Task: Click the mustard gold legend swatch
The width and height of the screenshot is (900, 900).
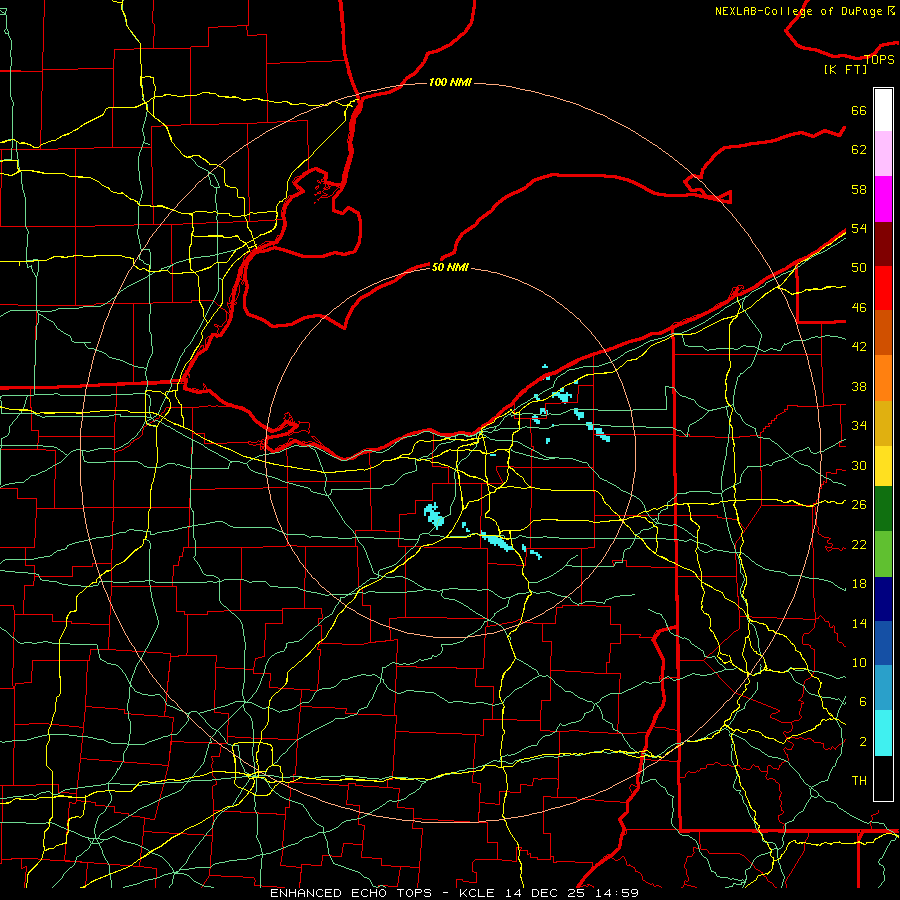Action: click(x=883, y=423)
